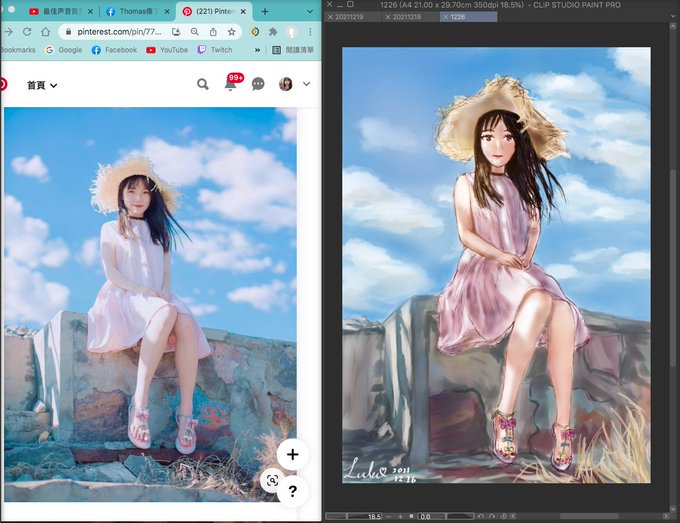Expand the Pinterest account menu arrow

pyautogui.click(x=307, y=84)
